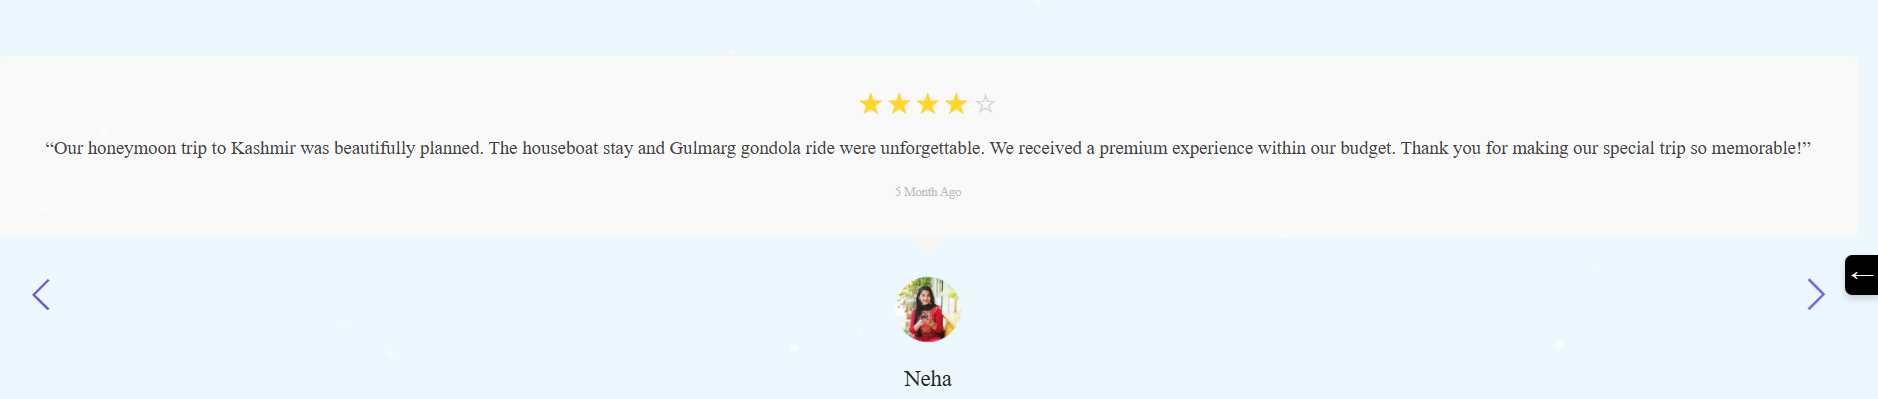Select the Kashmir honeymoon review text
This screenshot has width=1878, height=399.
click(928, 148)
